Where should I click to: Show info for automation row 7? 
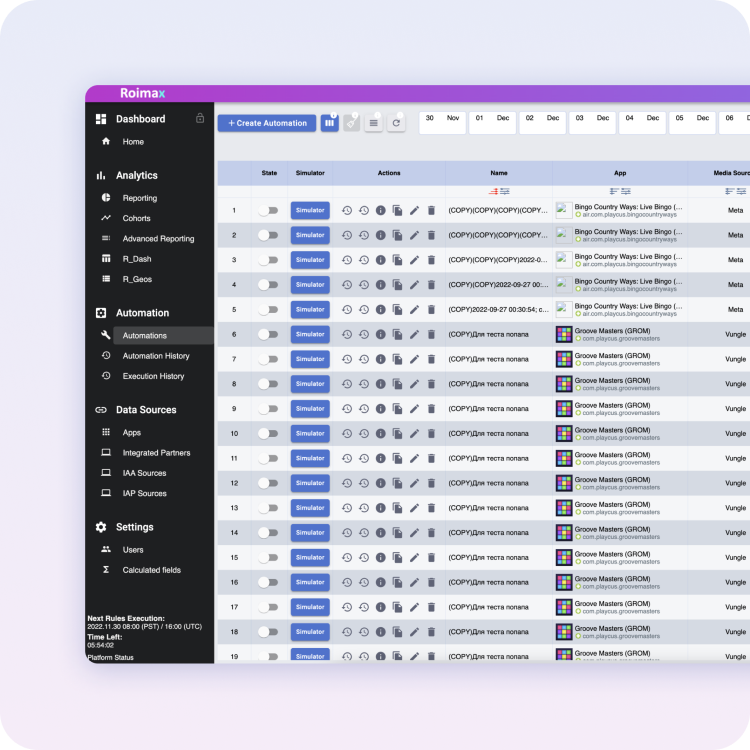pos(381,359)
